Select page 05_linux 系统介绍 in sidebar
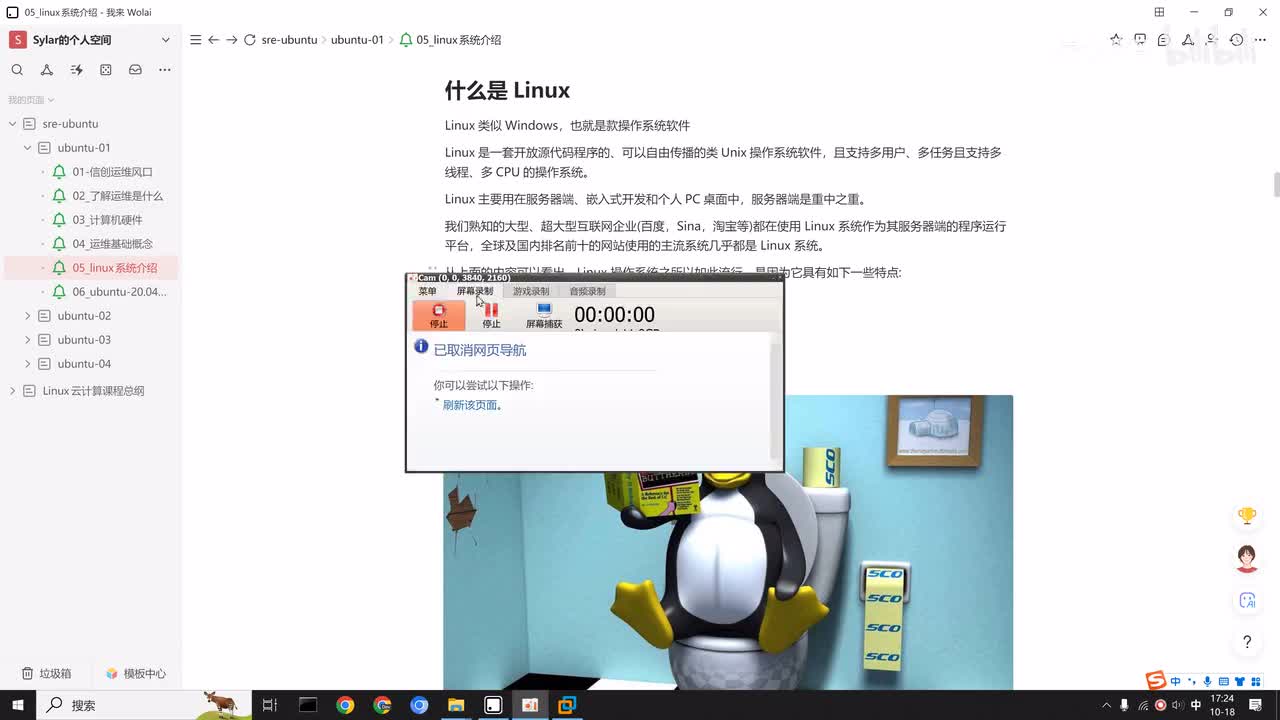The width and height of the screenshot is (1280, 720). click(x=91, y=268)
